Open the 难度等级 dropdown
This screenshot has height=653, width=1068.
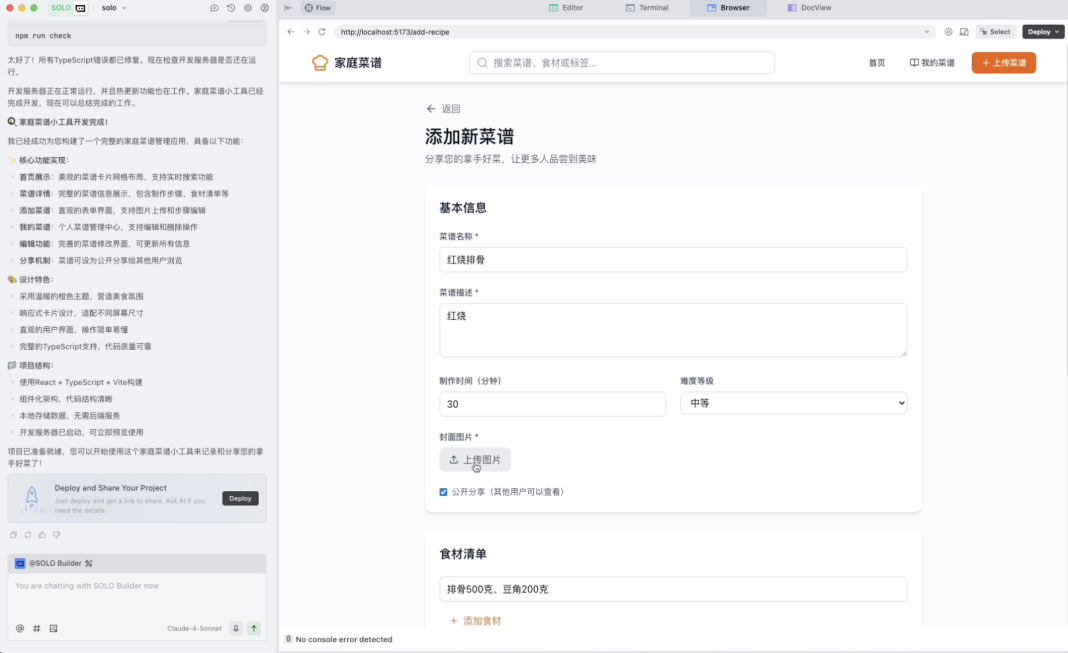click(x=794, y=403)
